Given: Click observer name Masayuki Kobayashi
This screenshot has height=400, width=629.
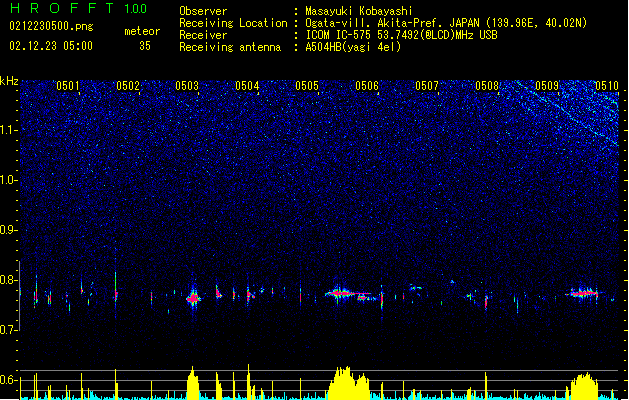Looking at the screenshot, I should (359, 11).
